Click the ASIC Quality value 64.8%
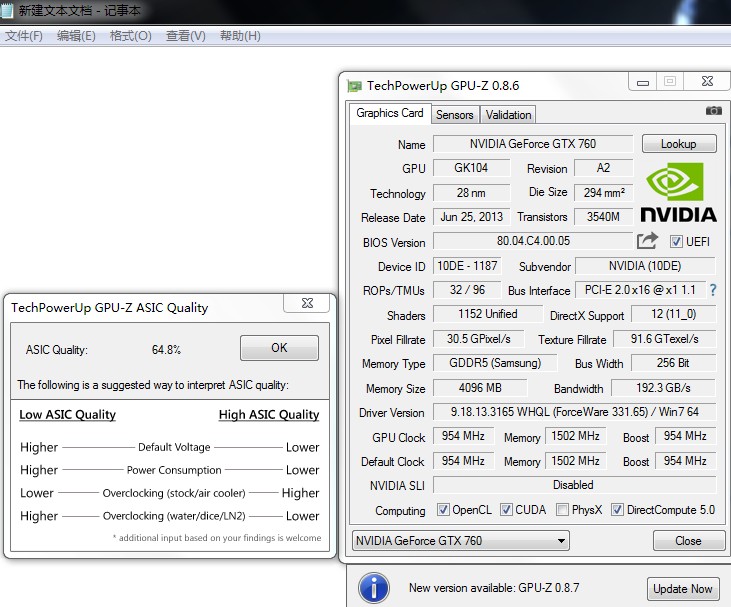Image resolution: width=731 pixels, height=607 pixels. 166,350
